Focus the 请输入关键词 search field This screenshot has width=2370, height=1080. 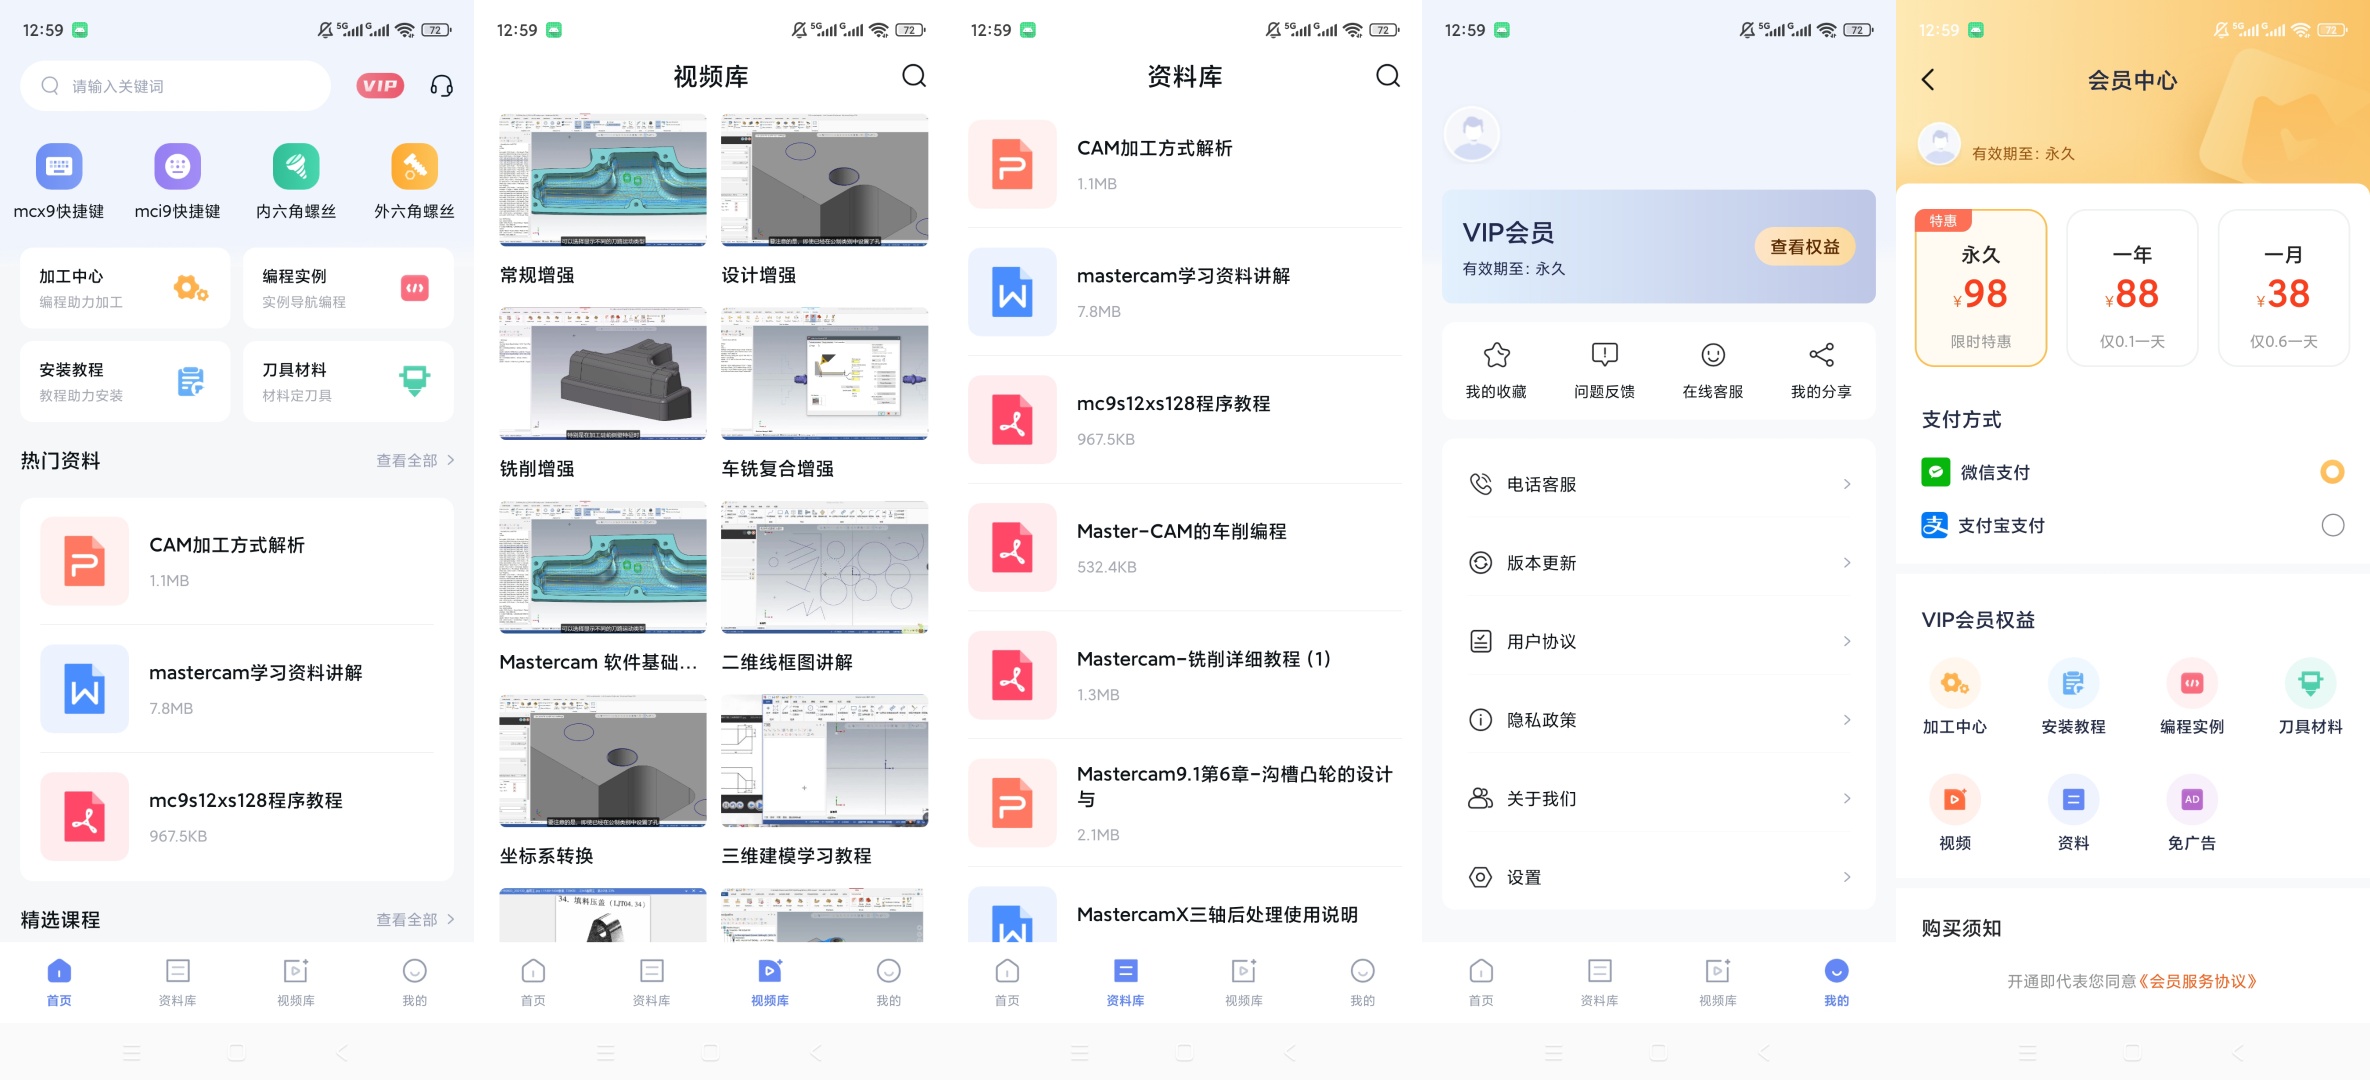[176, 86]
